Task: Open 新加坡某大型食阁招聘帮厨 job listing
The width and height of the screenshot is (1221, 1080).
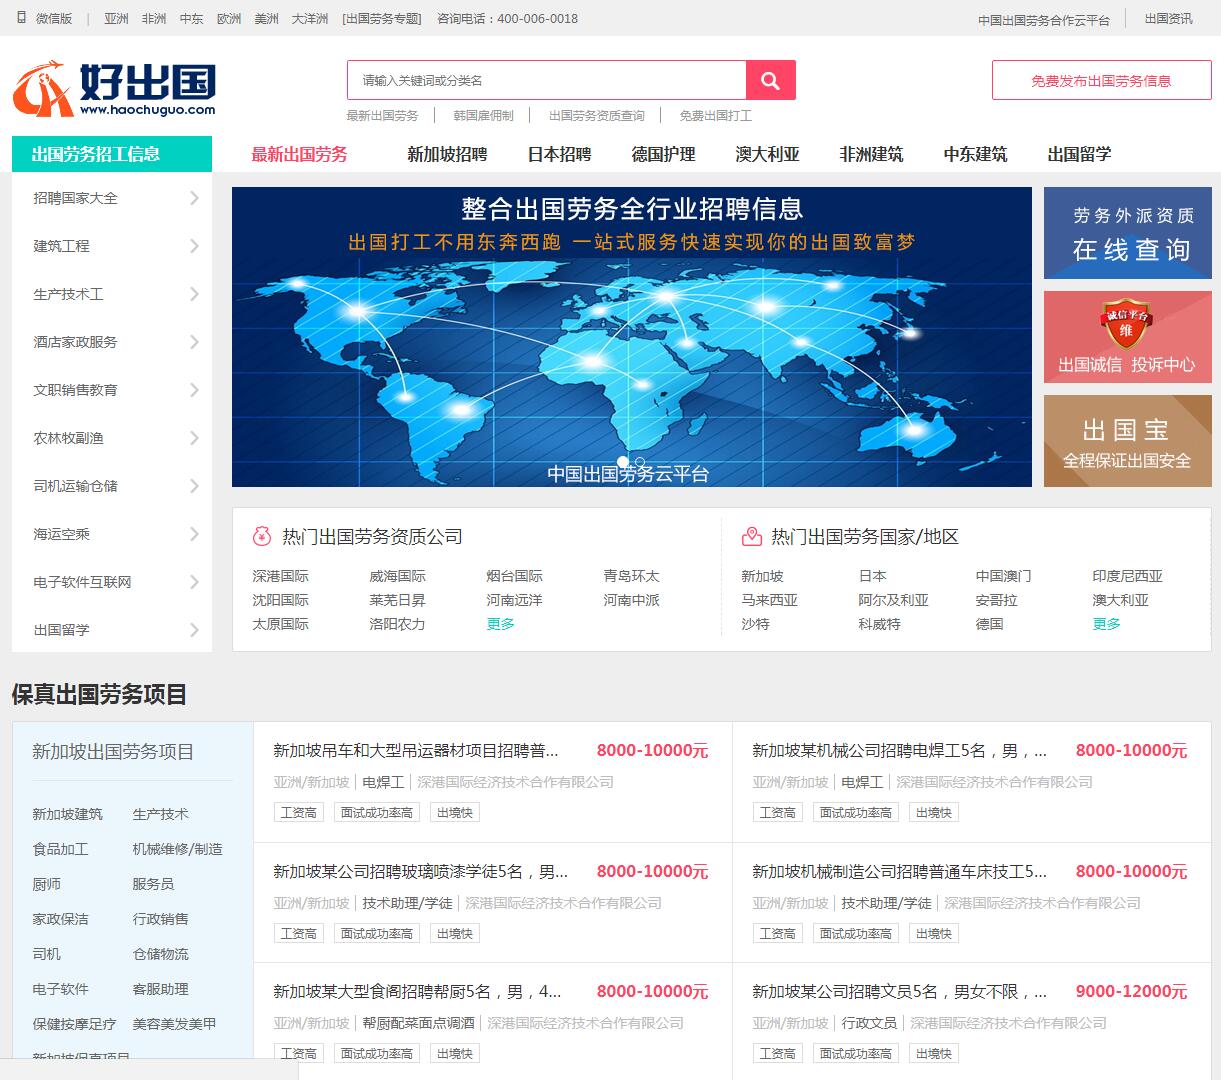Action: [417, 991]
